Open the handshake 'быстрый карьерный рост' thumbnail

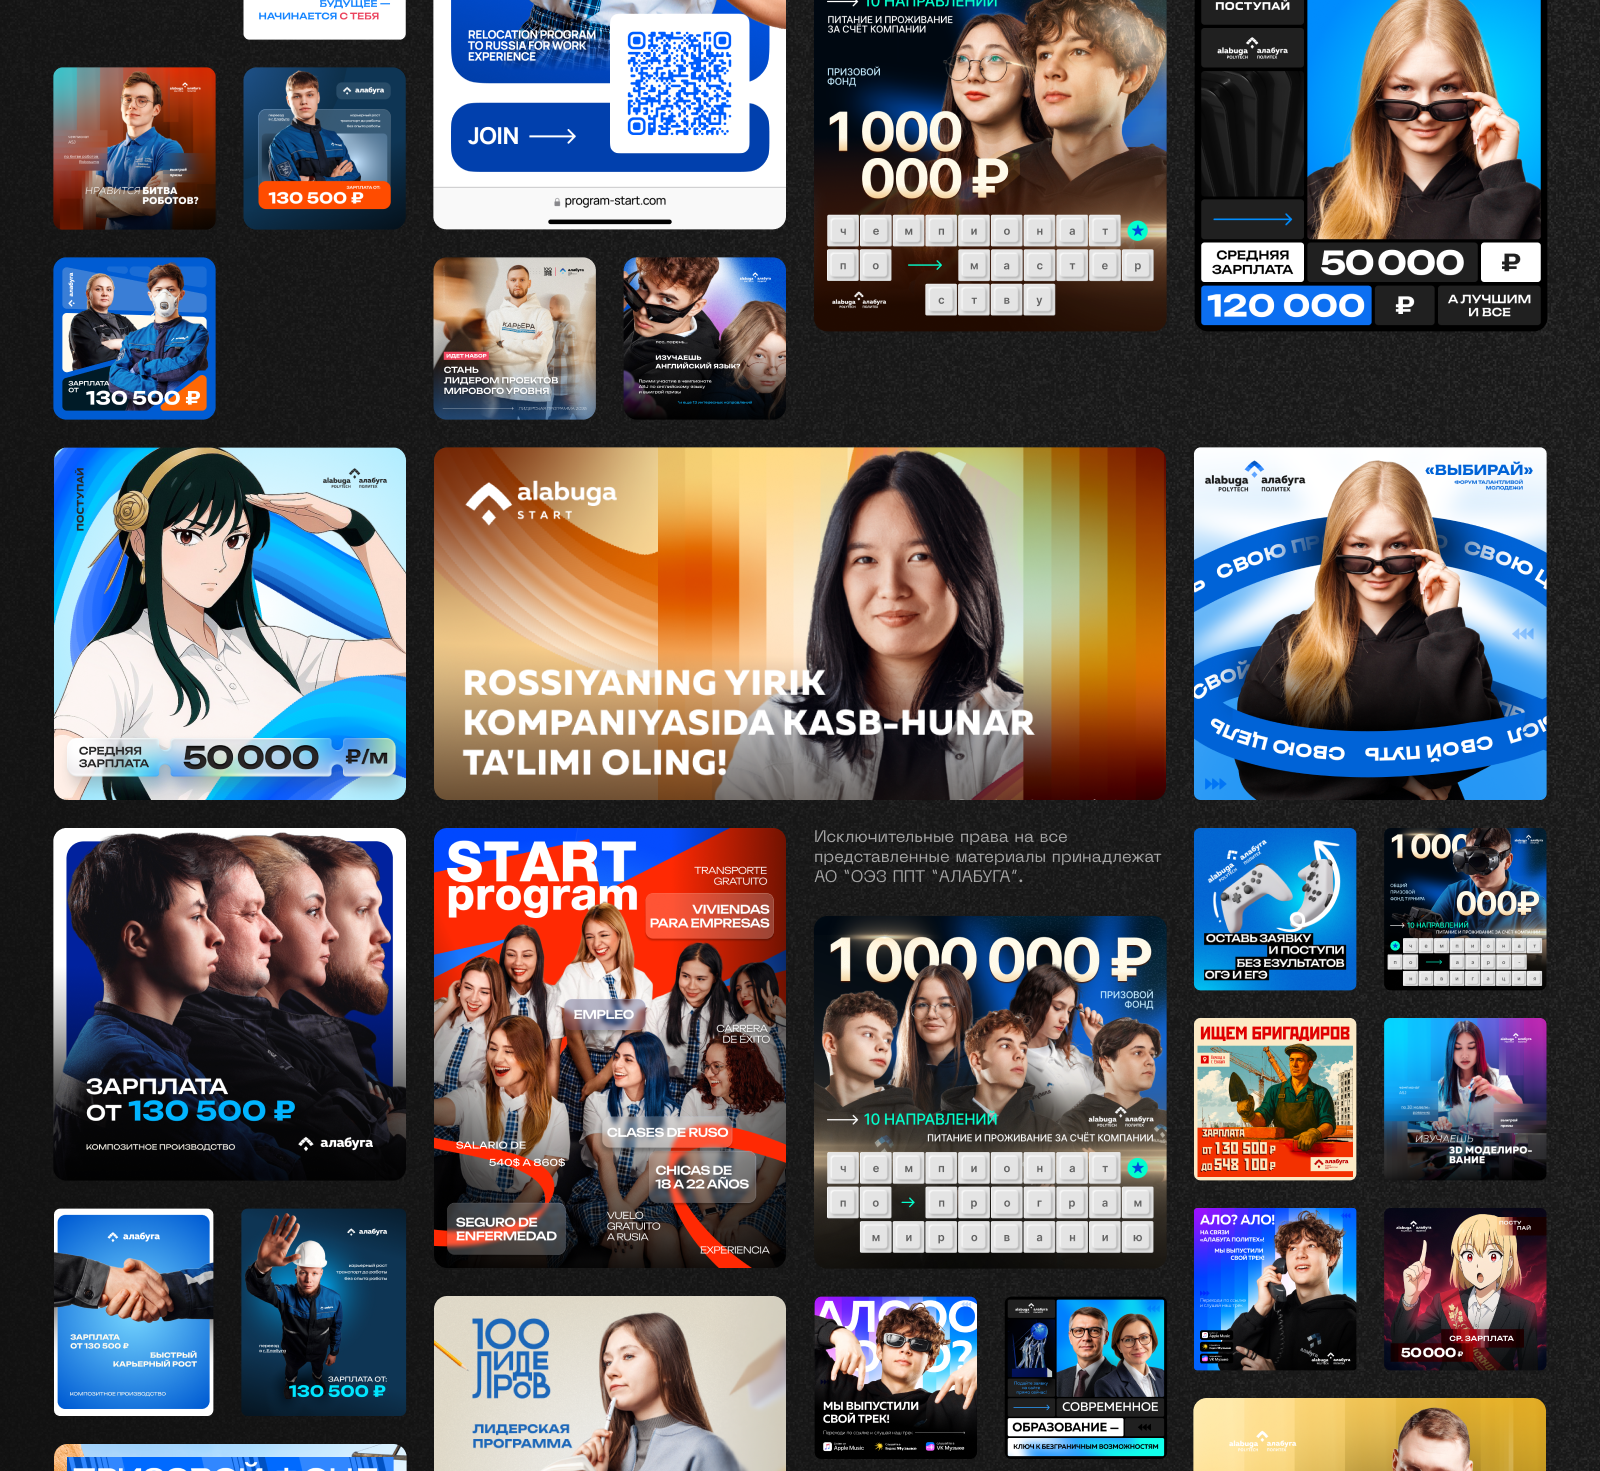tap(134, 1312)
